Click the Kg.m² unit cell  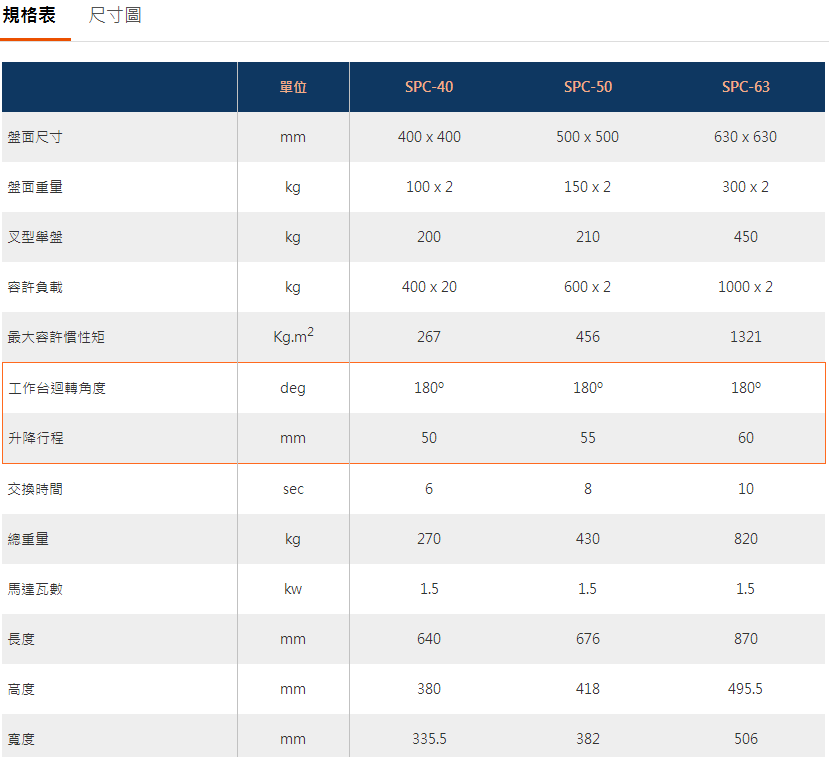pyautogui.click(x=293, y=337)
